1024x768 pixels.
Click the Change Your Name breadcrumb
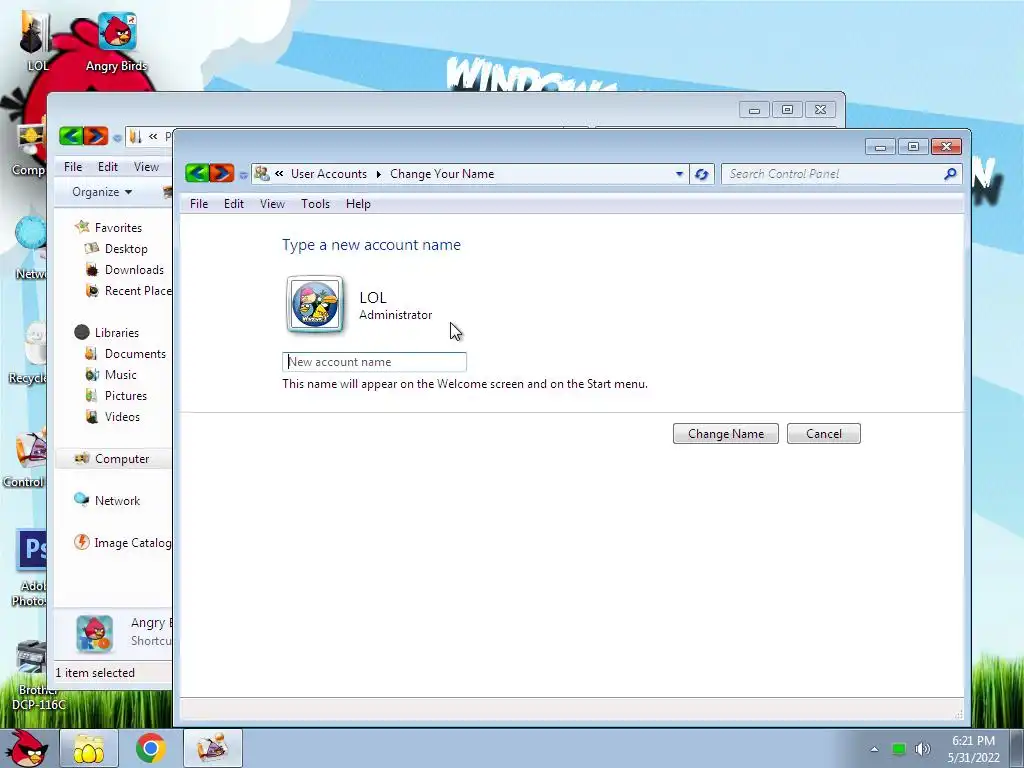442,174
